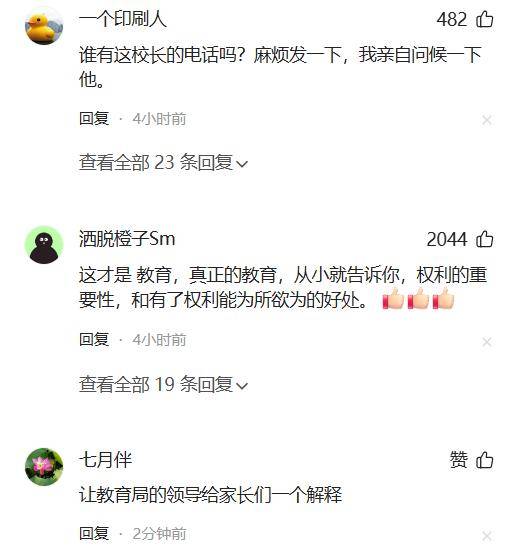This screenshot has width=527, height=559.
Task: Open username 一个印刷人
Action: pos(123,19)
